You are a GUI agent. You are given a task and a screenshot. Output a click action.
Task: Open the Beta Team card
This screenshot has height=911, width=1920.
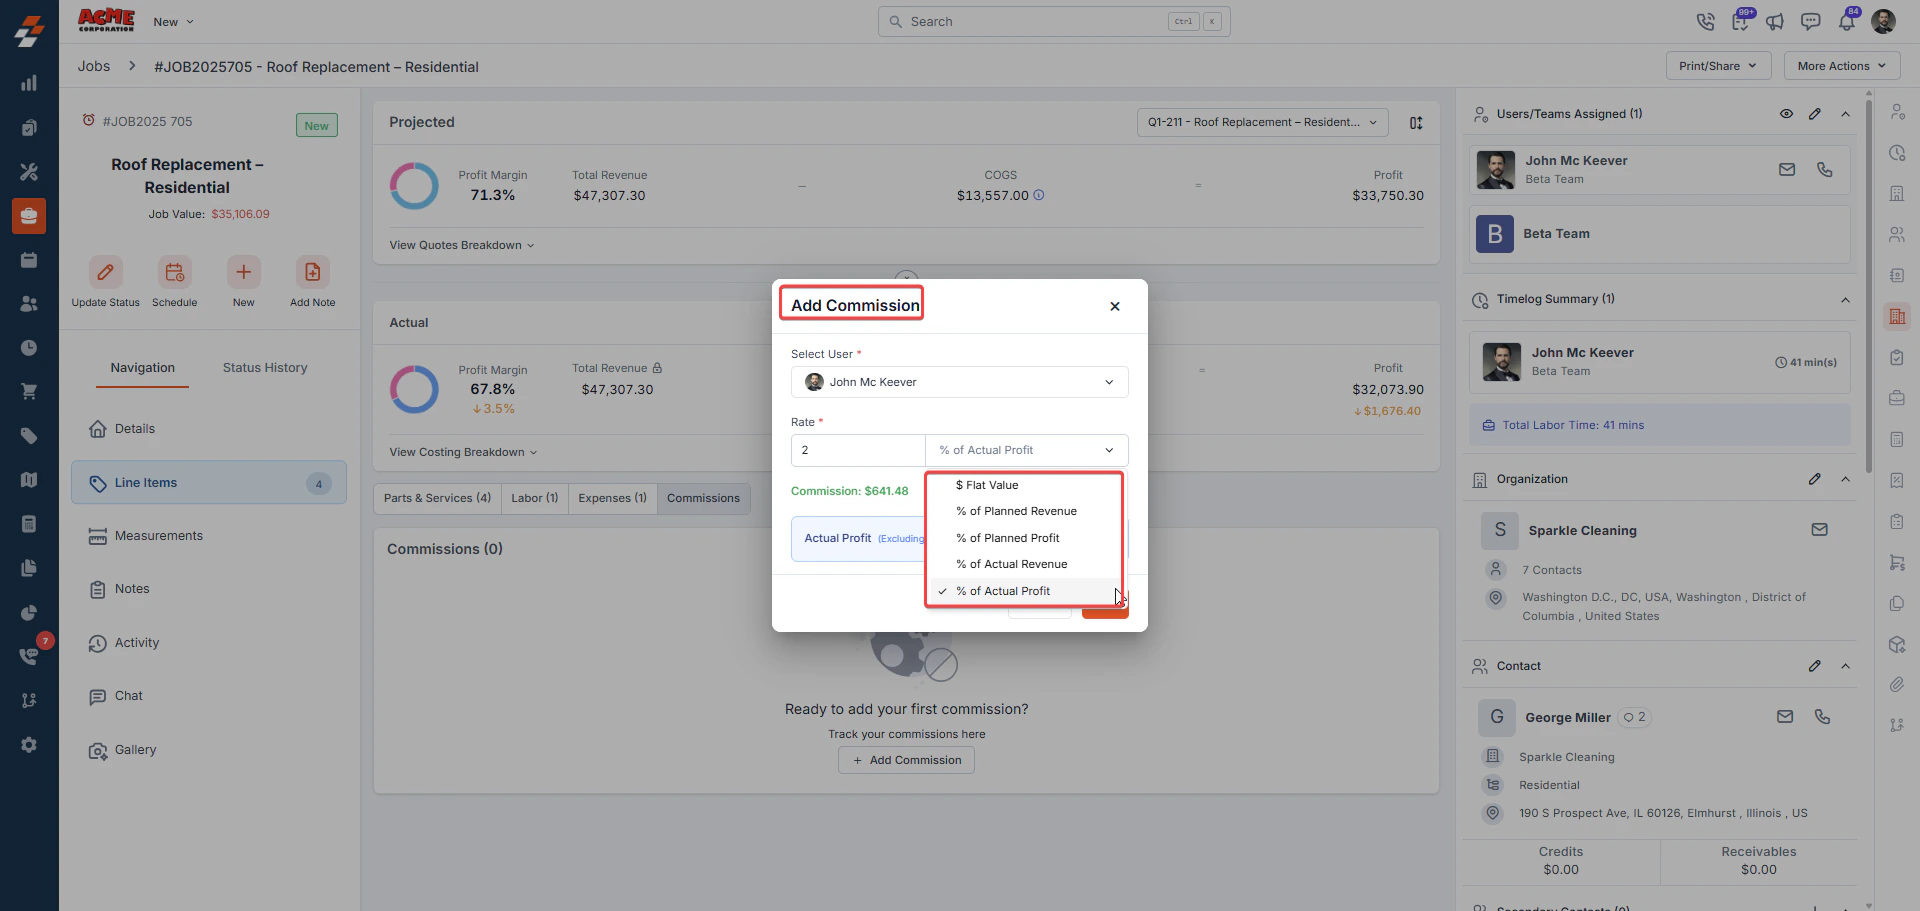tap(1660, 234)
